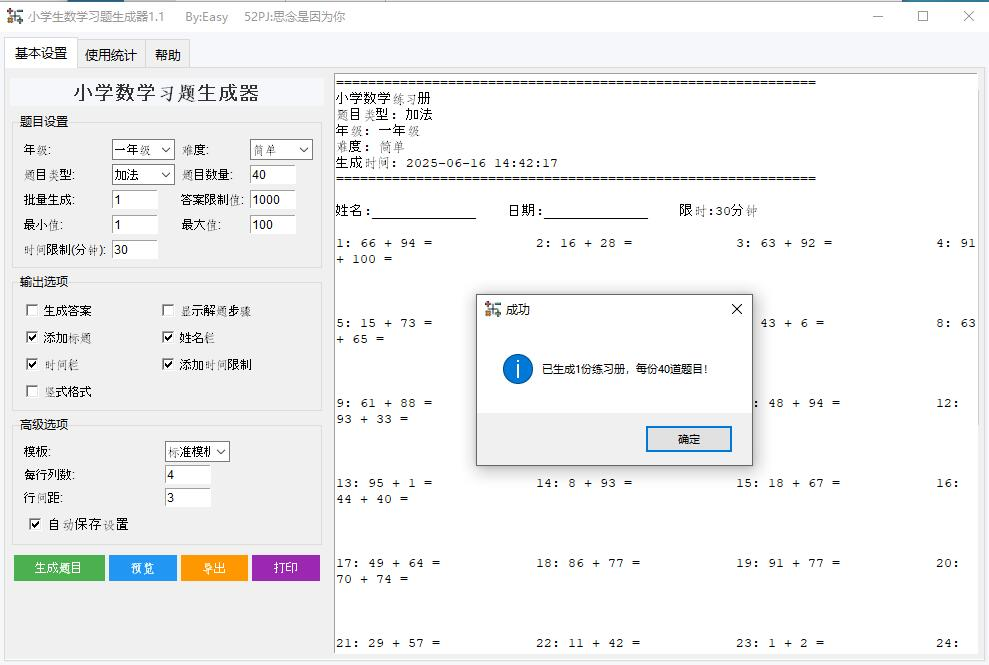Viewport: 989px width, 665px height.
Task: Click problem text "5: 15 + 73 ="
Action: click(384, 323)
